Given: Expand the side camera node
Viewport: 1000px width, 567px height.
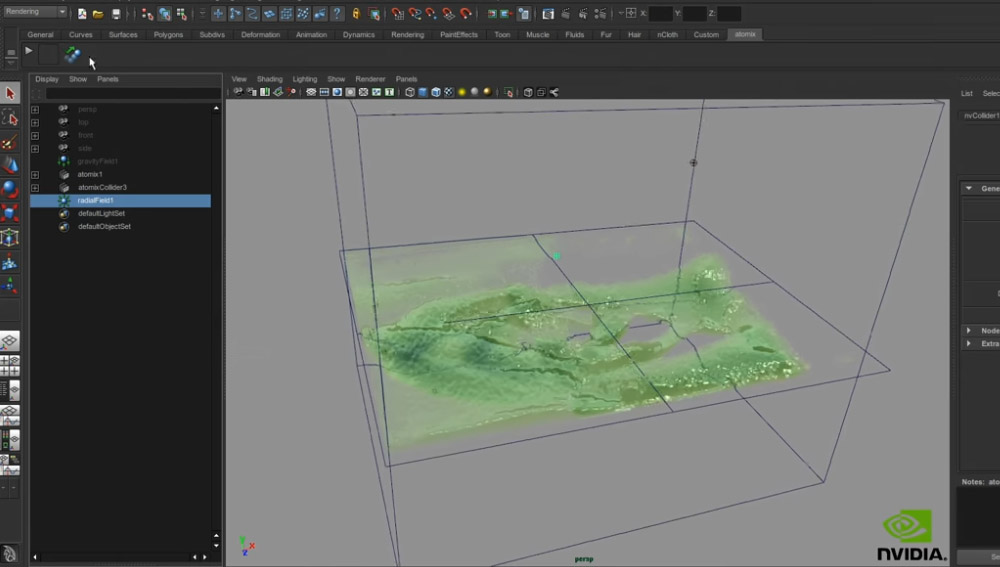Looking at the screenshot, I should 35,149.
